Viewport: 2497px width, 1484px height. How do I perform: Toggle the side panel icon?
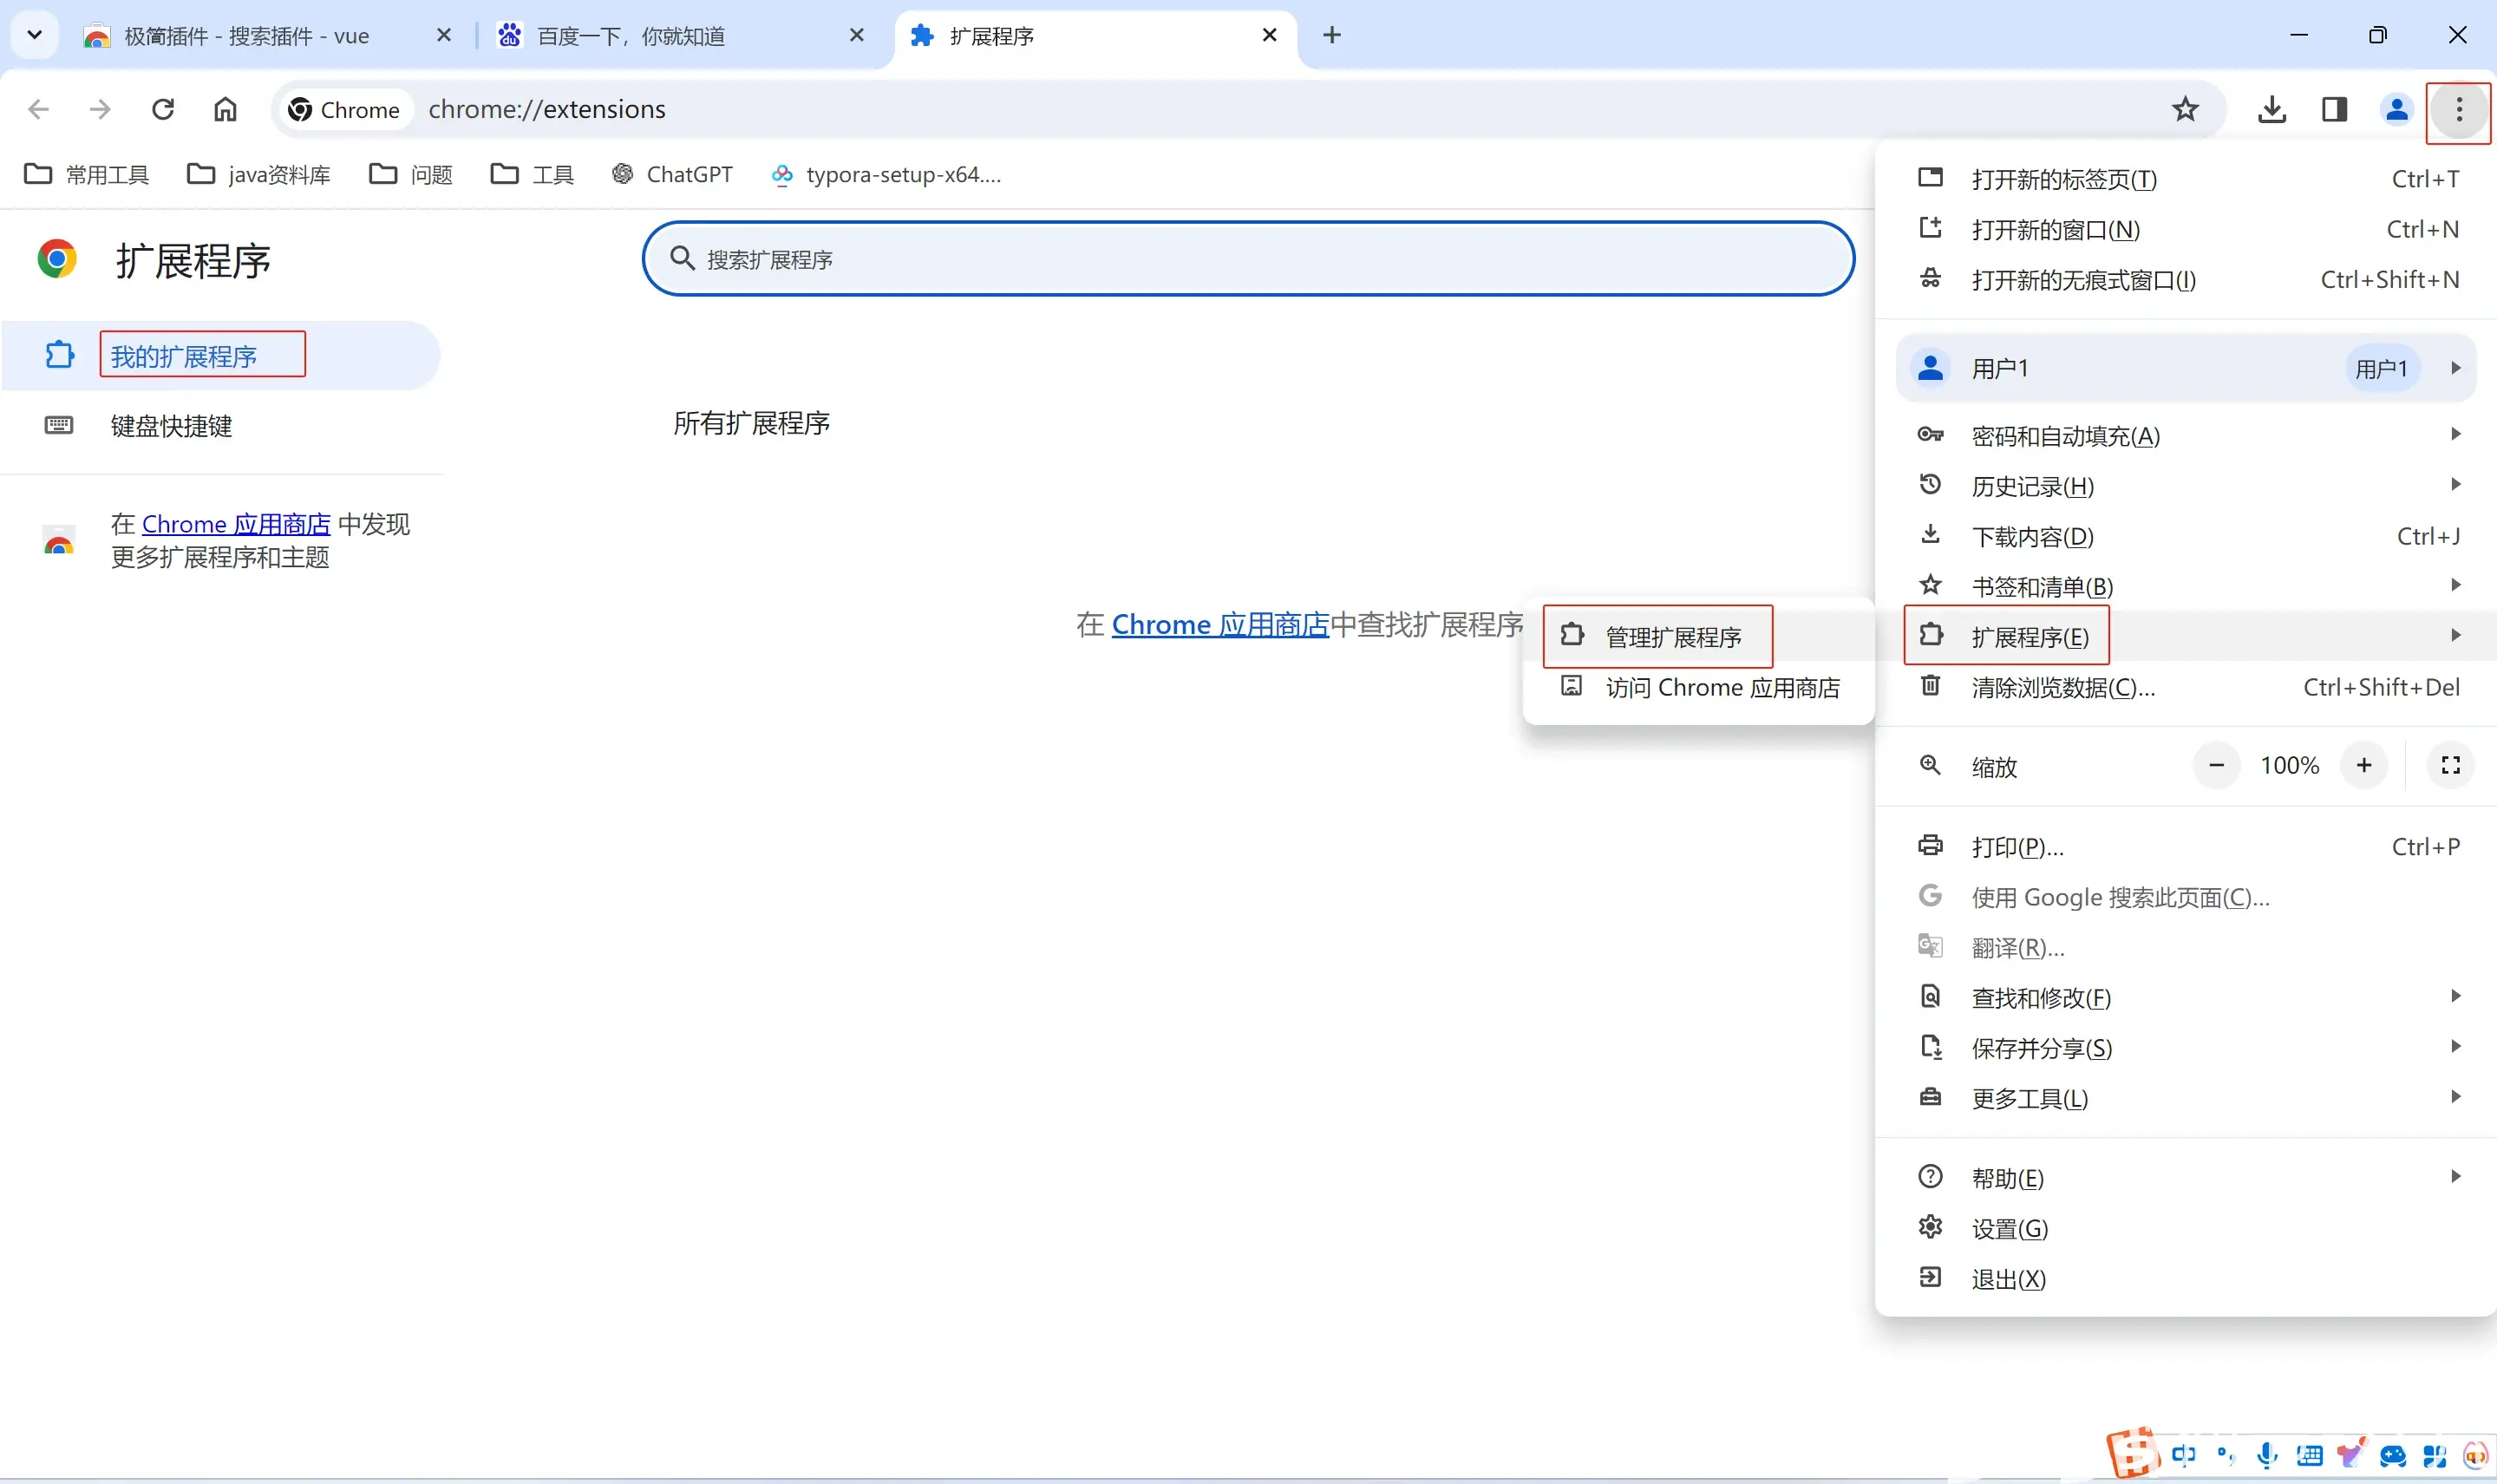[x=2334, y=109]
